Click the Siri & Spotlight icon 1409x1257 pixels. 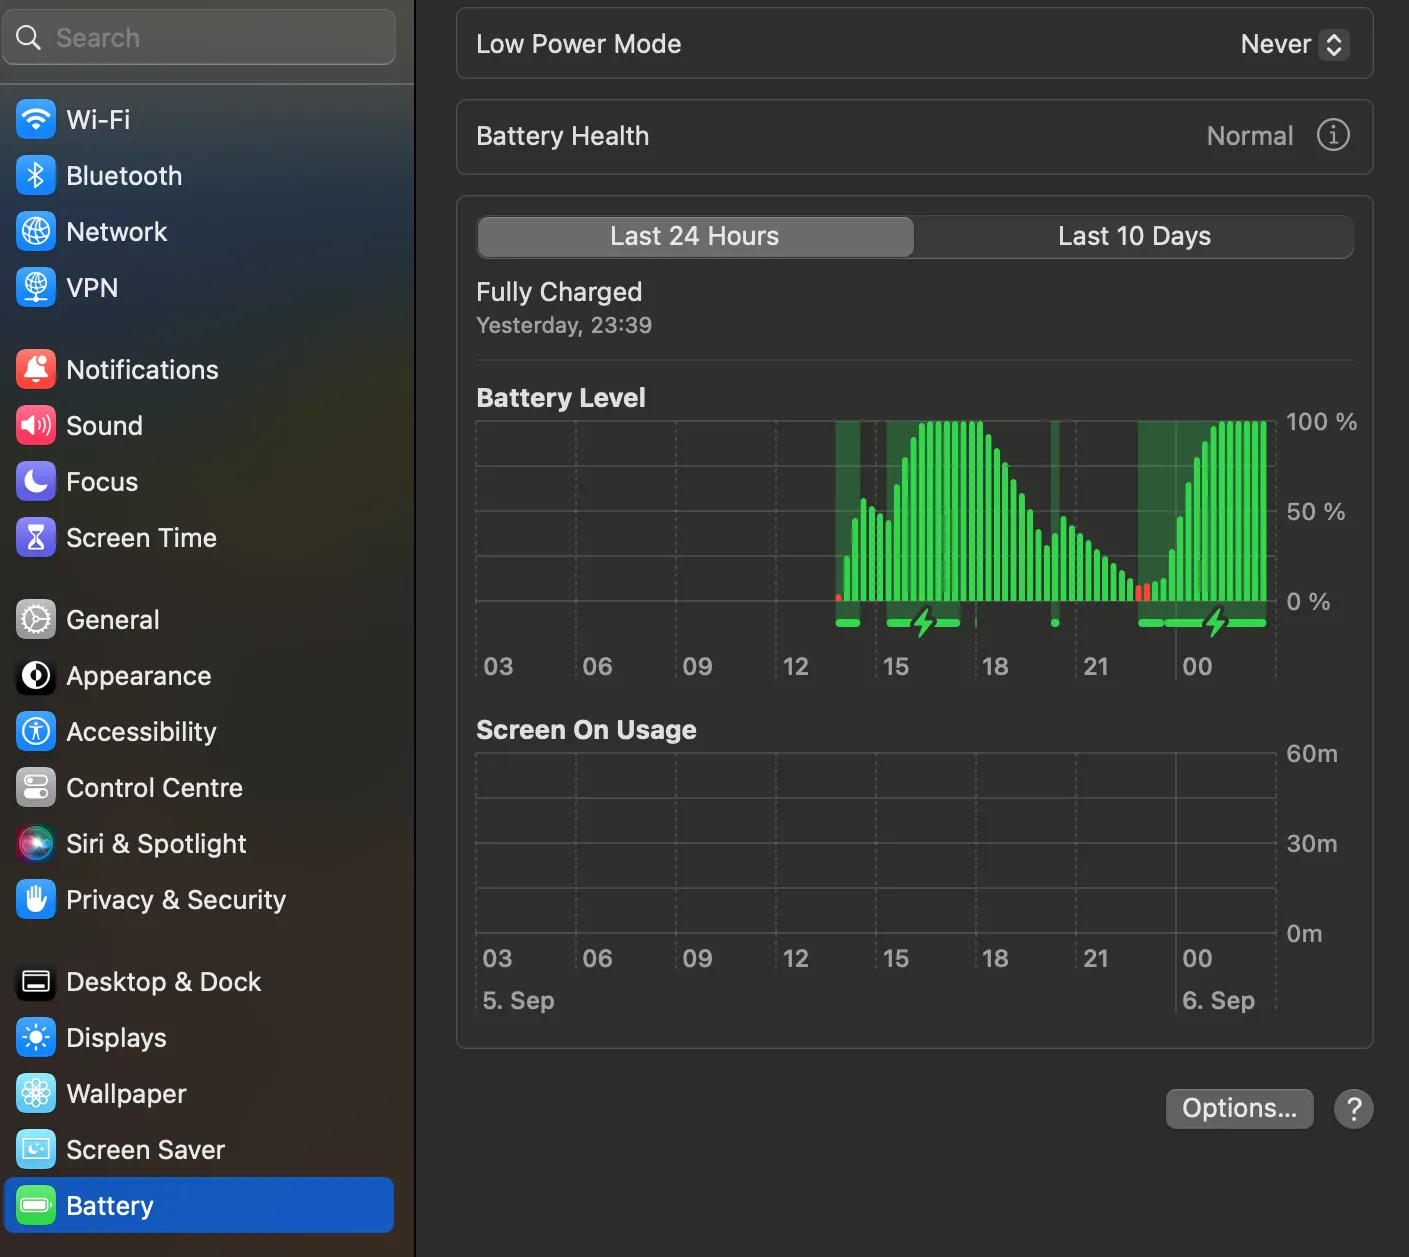pyautogui.click(x=36, y=844)
